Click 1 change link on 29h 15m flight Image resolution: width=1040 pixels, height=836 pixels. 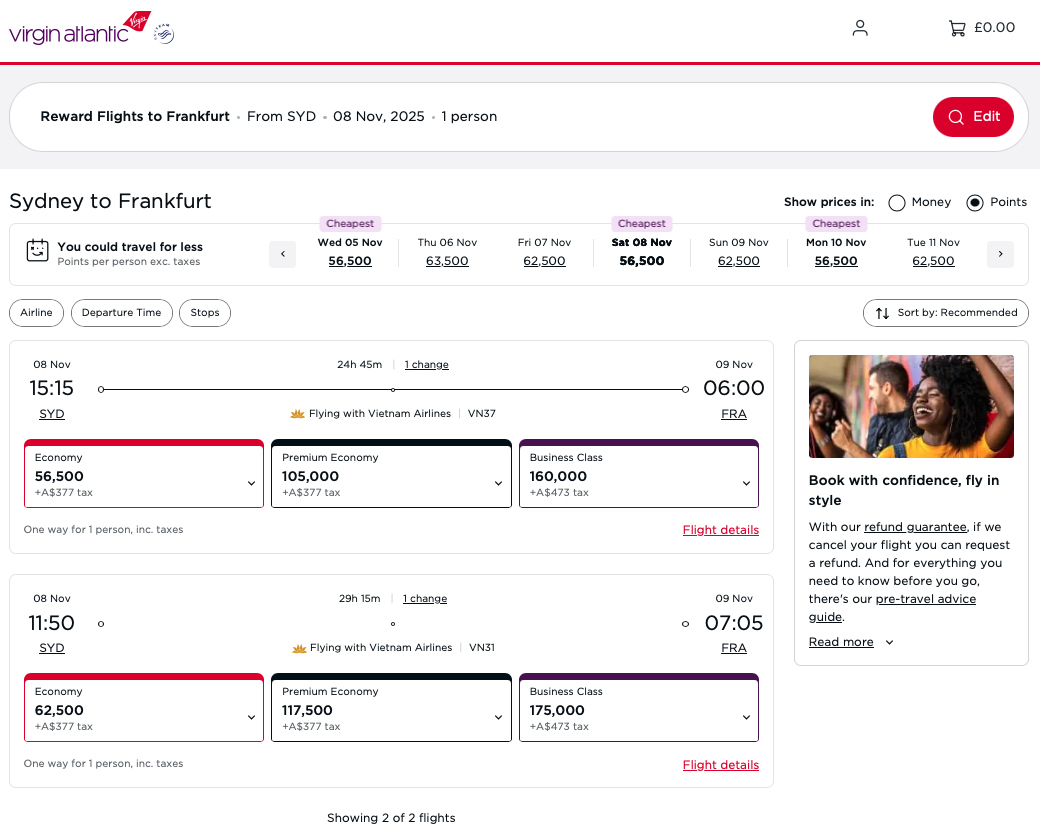tap(424, 598)
